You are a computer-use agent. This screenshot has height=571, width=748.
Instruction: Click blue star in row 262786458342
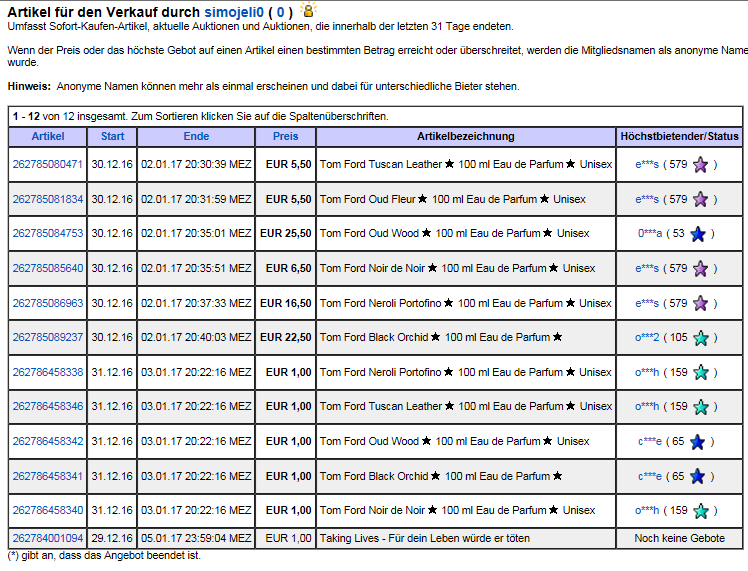697,442
